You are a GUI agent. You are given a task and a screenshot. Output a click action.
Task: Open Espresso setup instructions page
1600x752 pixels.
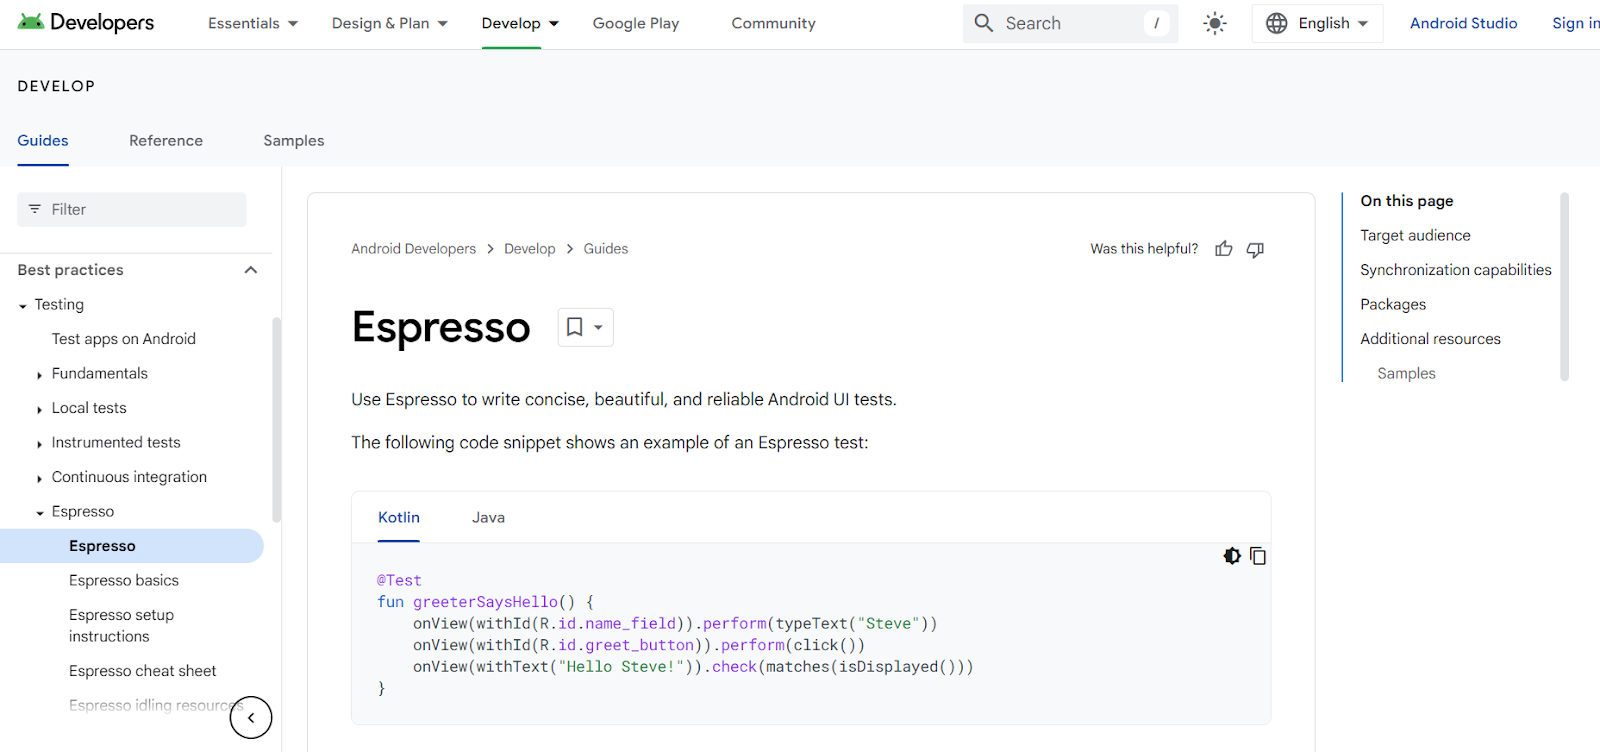tap(121, 625)
